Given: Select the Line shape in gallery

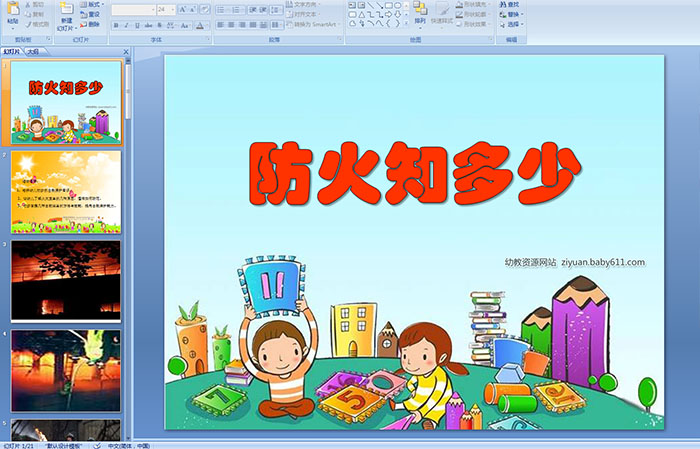Looking at the screenshot, I should [371, 5].
